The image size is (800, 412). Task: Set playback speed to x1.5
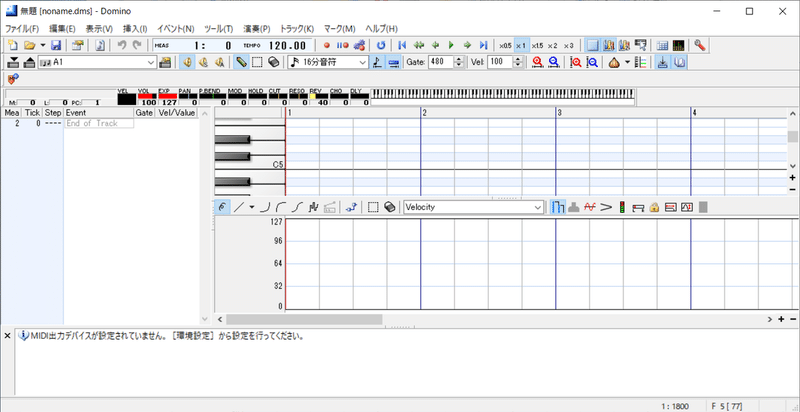(537, 45)
